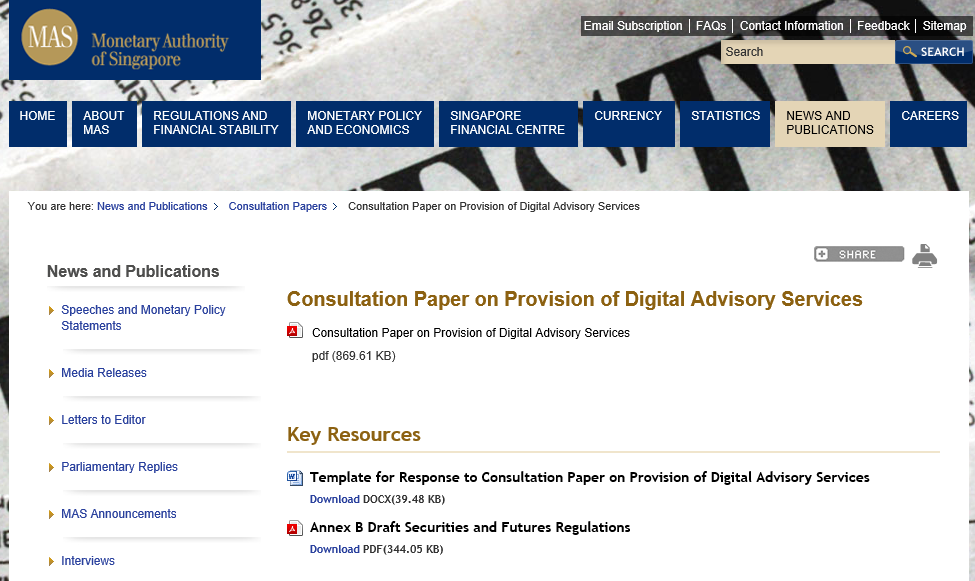
Task: Open the Monetary Policy and Economics menu
Action: [364, 123]
